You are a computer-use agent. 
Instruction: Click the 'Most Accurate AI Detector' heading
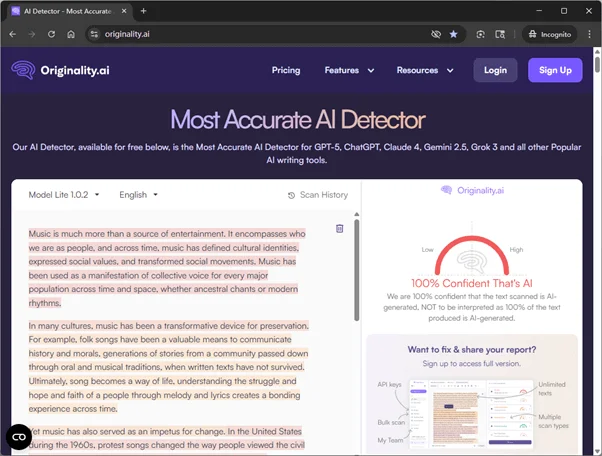coord(298,120)
